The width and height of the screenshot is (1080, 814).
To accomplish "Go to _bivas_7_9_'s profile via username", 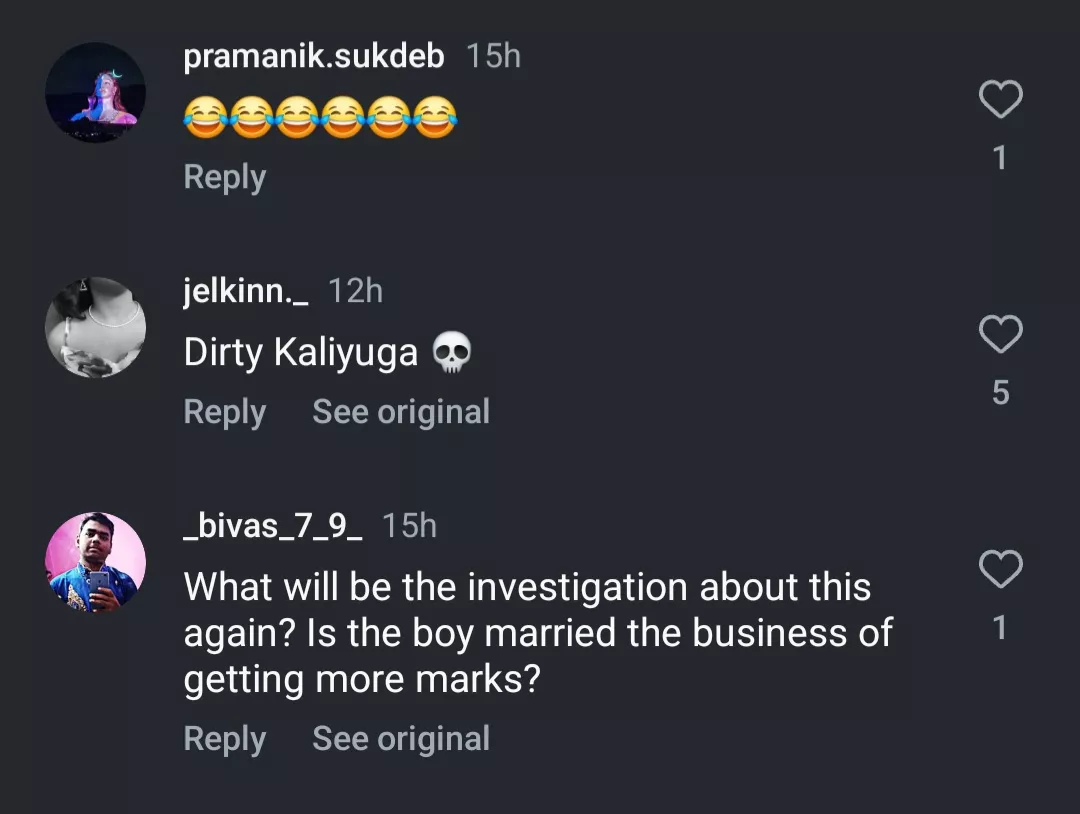I will (273, 525).
